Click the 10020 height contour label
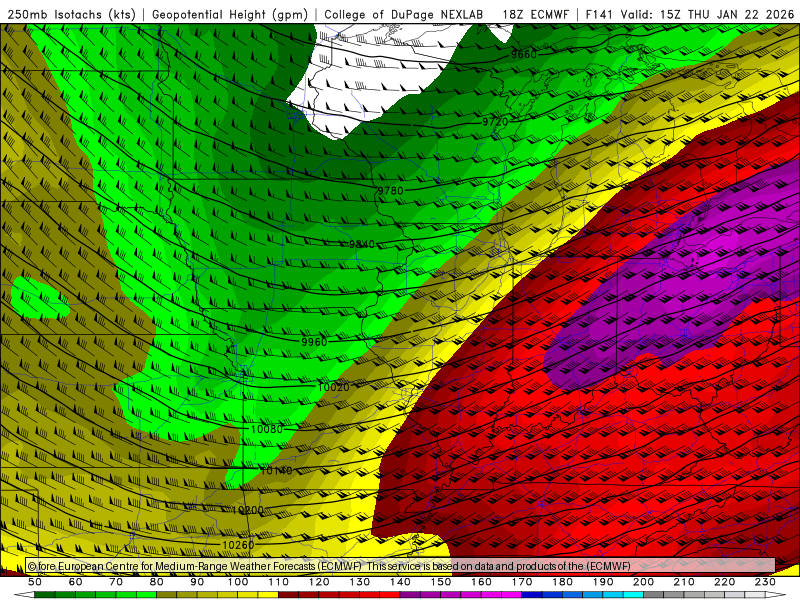800x600 pixels. (x=334, y=387)
